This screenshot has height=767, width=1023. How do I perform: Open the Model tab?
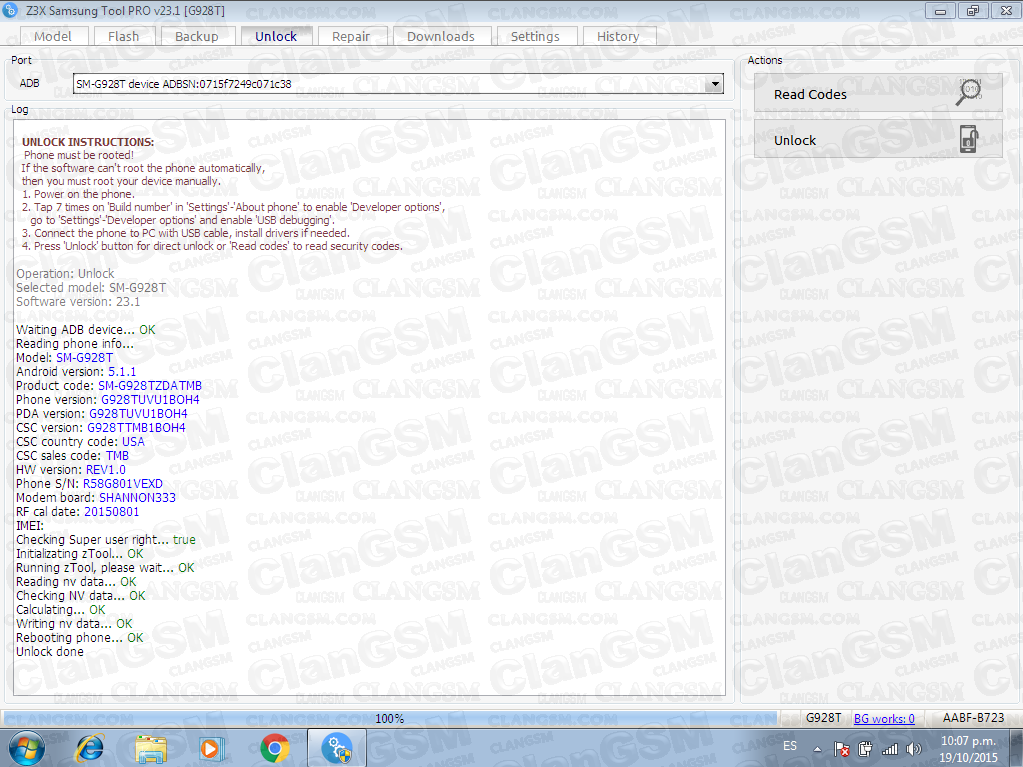[x=53, y=37]
